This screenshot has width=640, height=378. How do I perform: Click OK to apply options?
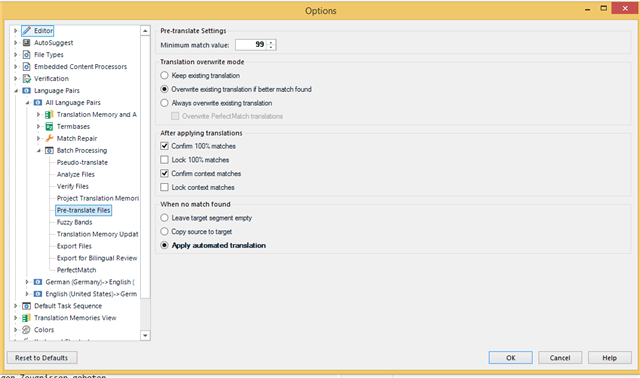[511, 358]
